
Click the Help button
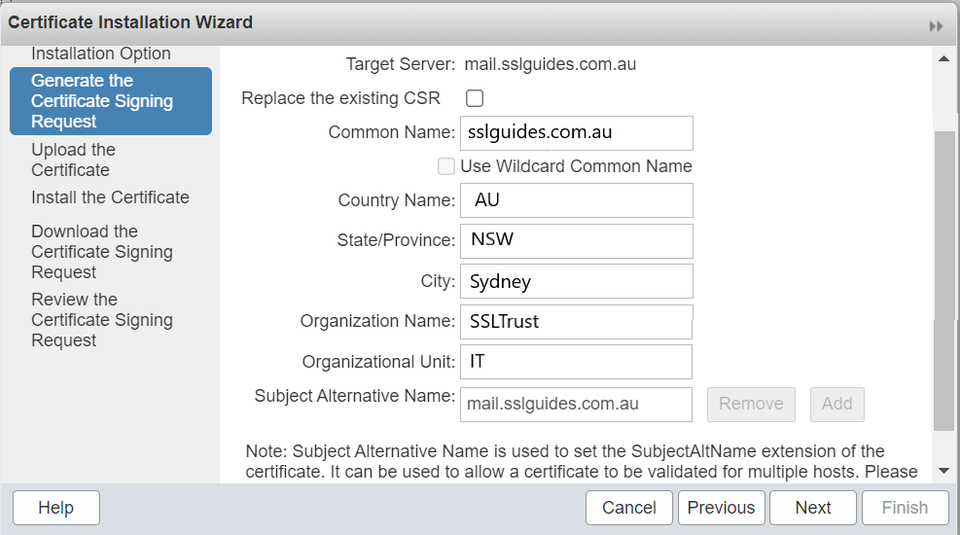56,508
